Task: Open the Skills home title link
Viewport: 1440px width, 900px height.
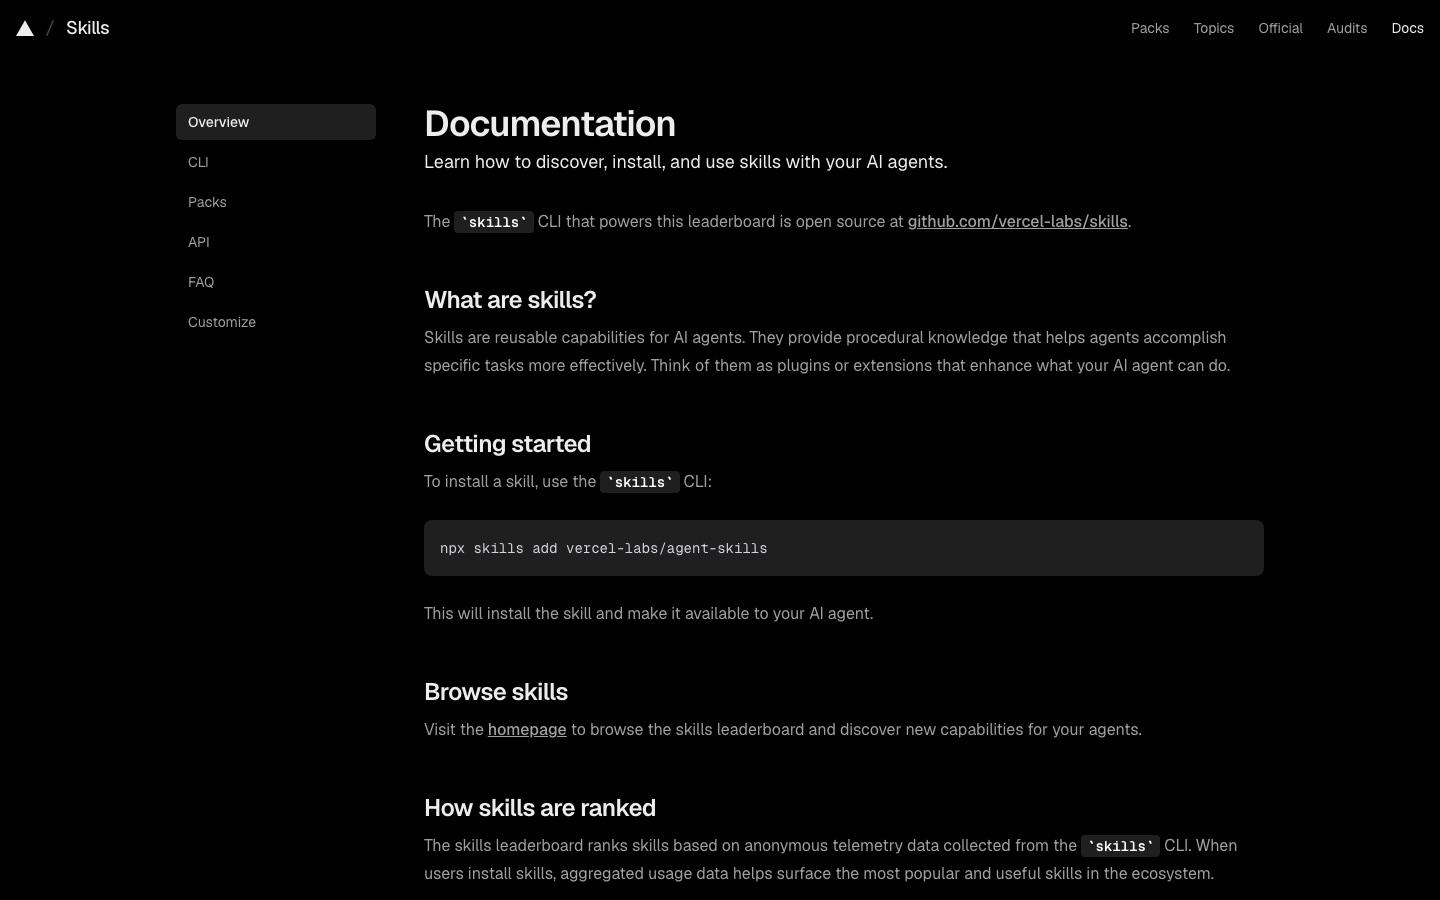Action: click(88, 28)
